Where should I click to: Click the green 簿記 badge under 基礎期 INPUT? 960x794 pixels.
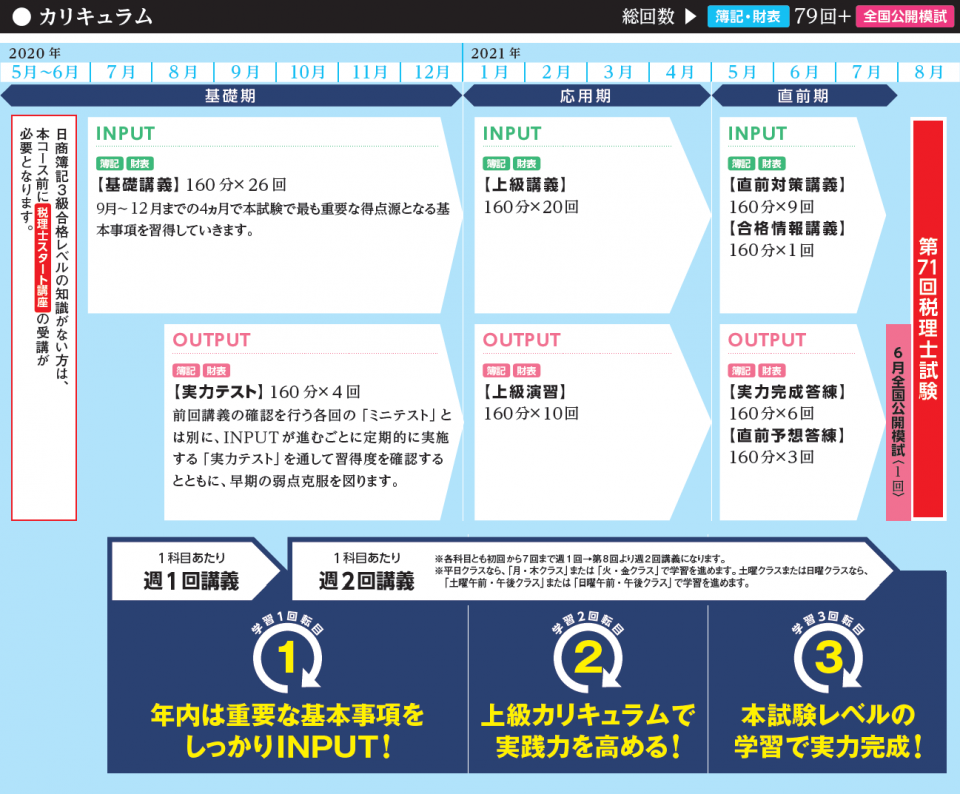pos(108,163)
